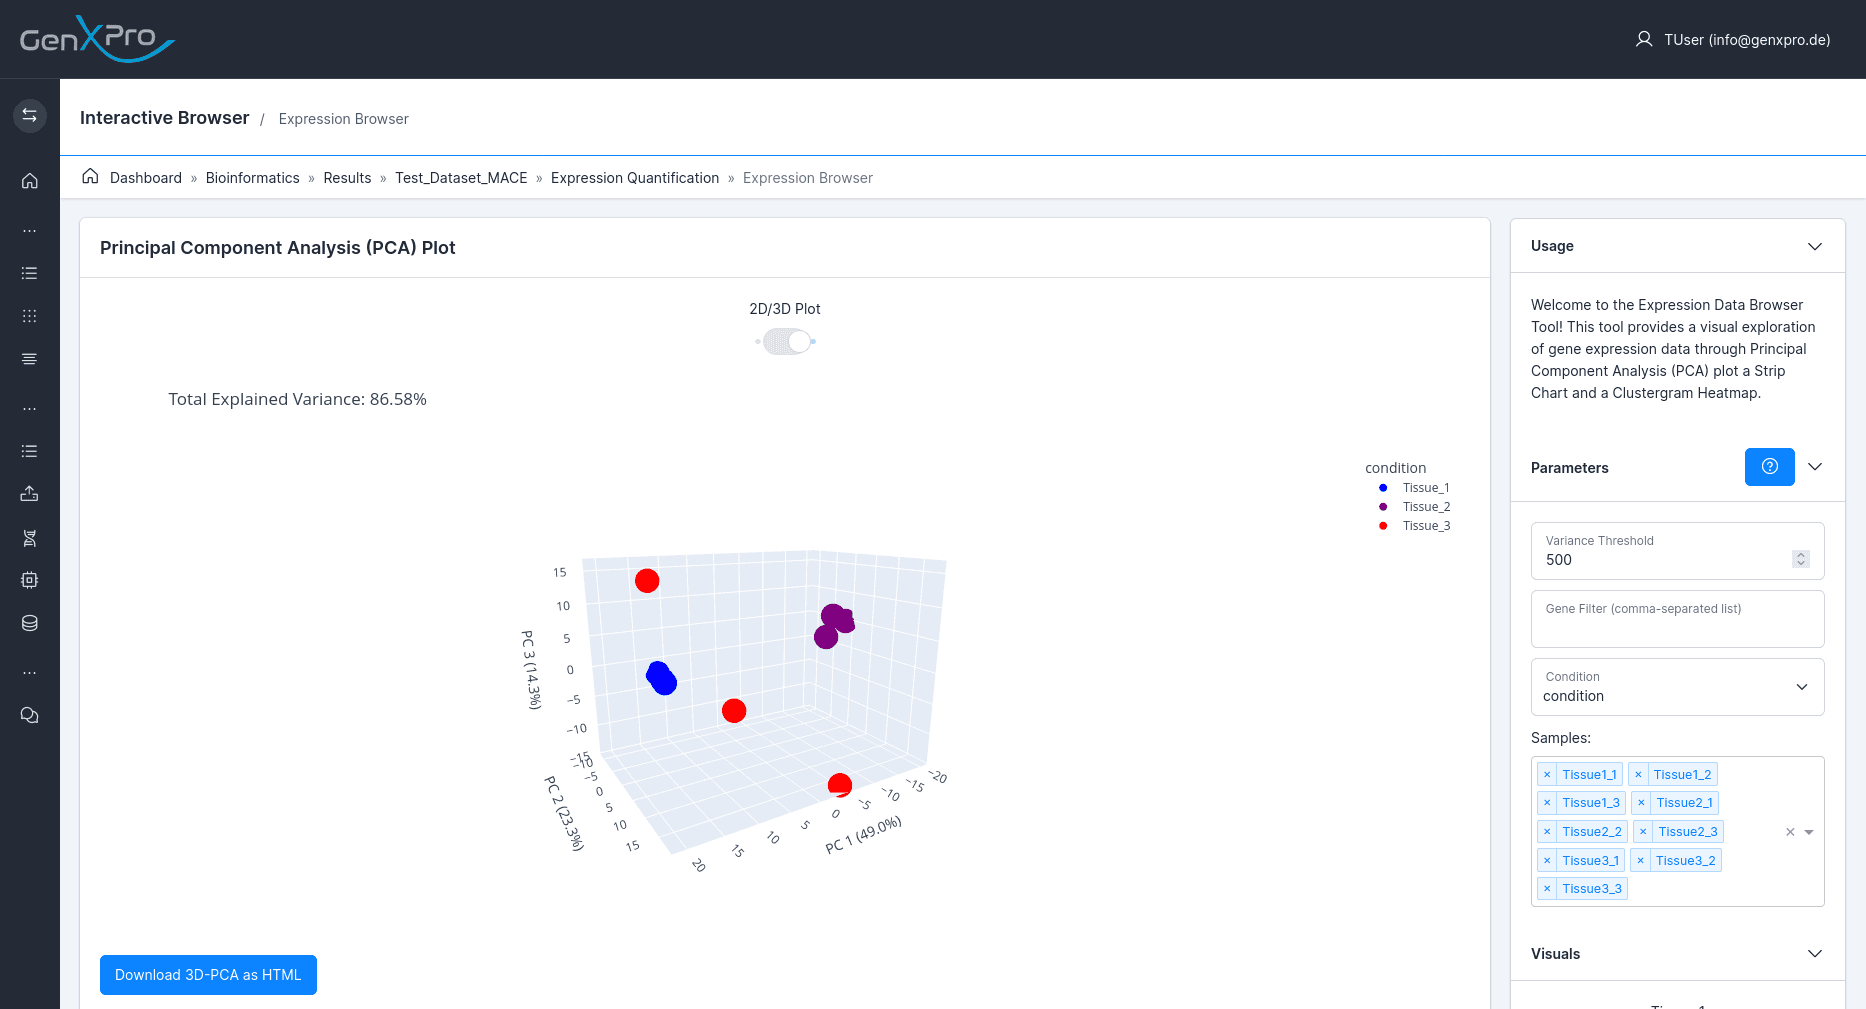Toggle the 2D/3D Plot switch
This screenshot has width=1866, height=1009.
(x=786, y=342)
